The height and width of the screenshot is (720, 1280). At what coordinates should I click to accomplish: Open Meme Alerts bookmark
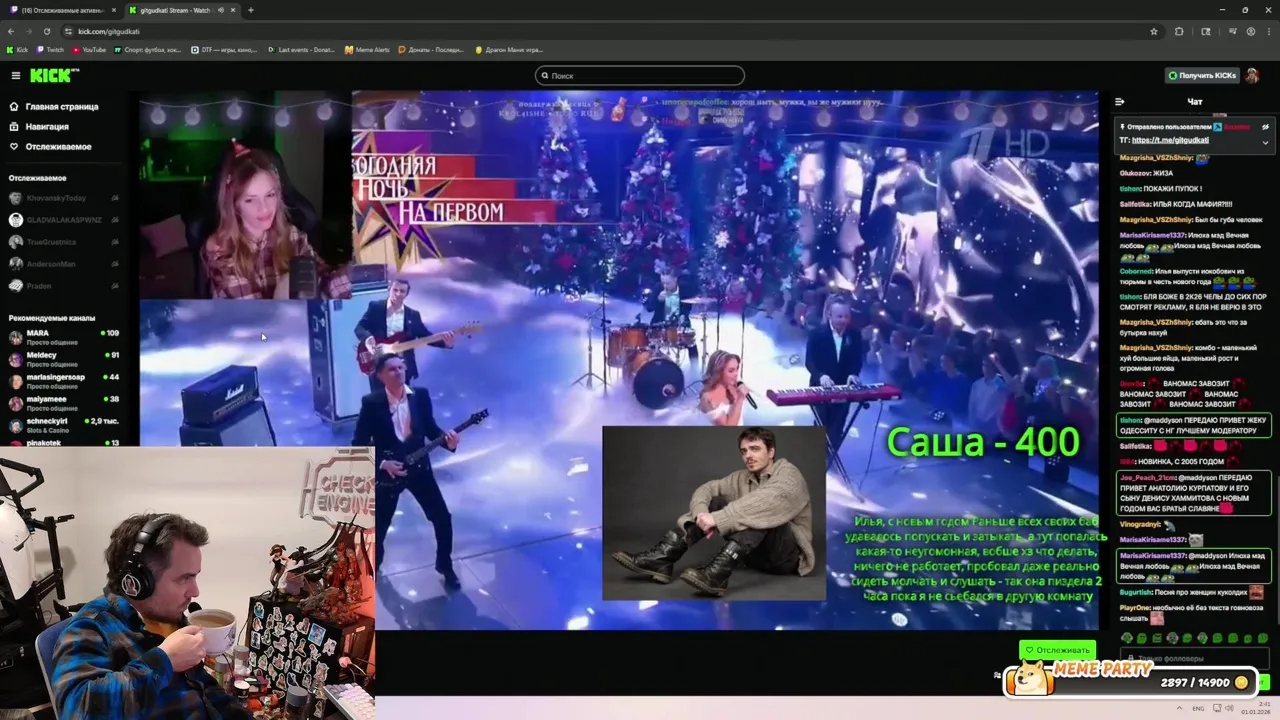click(368, 49)
